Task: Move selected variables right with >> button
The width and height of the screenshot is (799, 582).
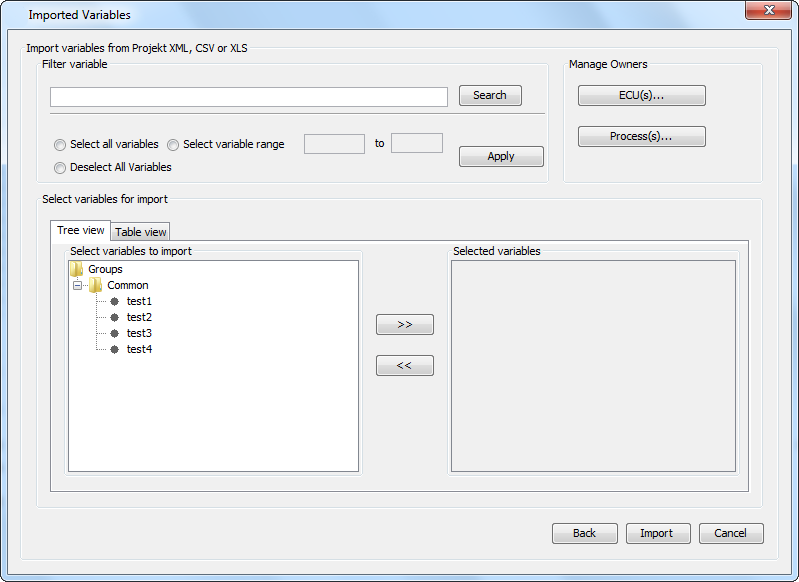Action: tap(405, 325)
